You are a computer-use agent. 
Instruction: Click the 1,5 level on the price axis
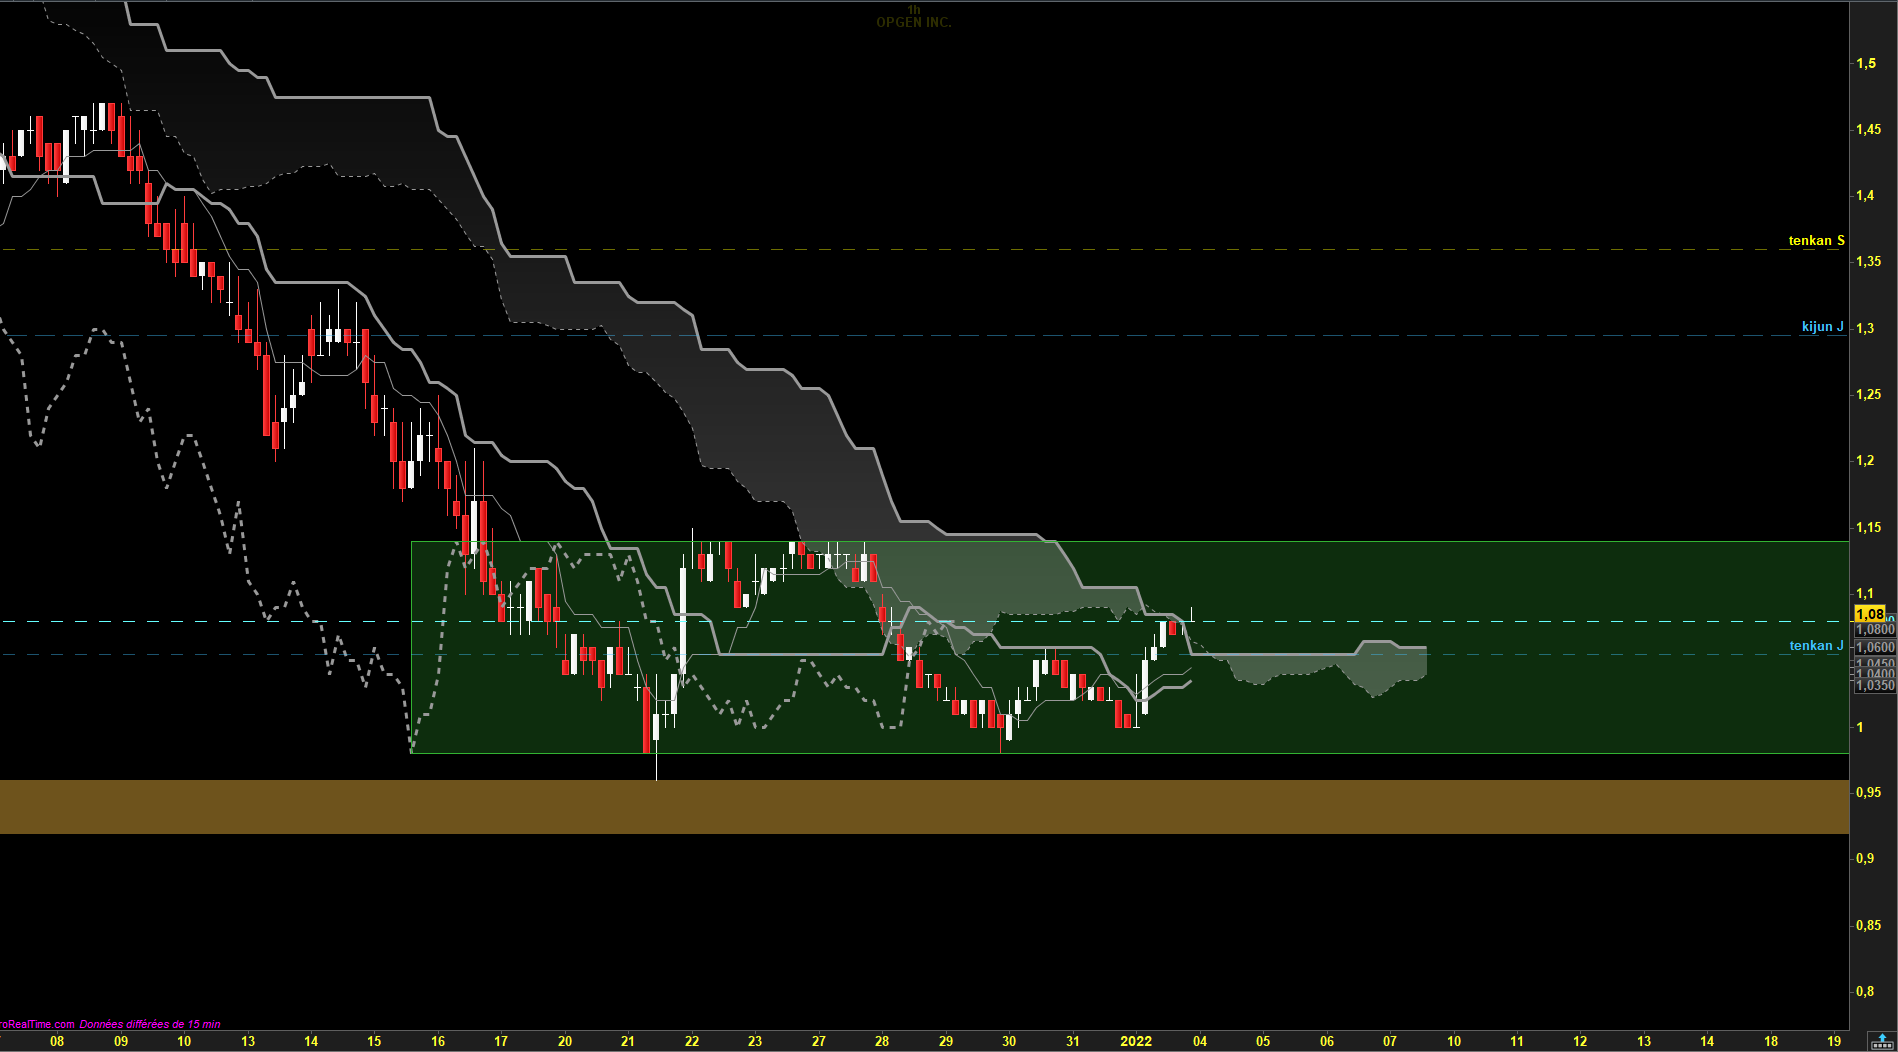(1866, 63)
